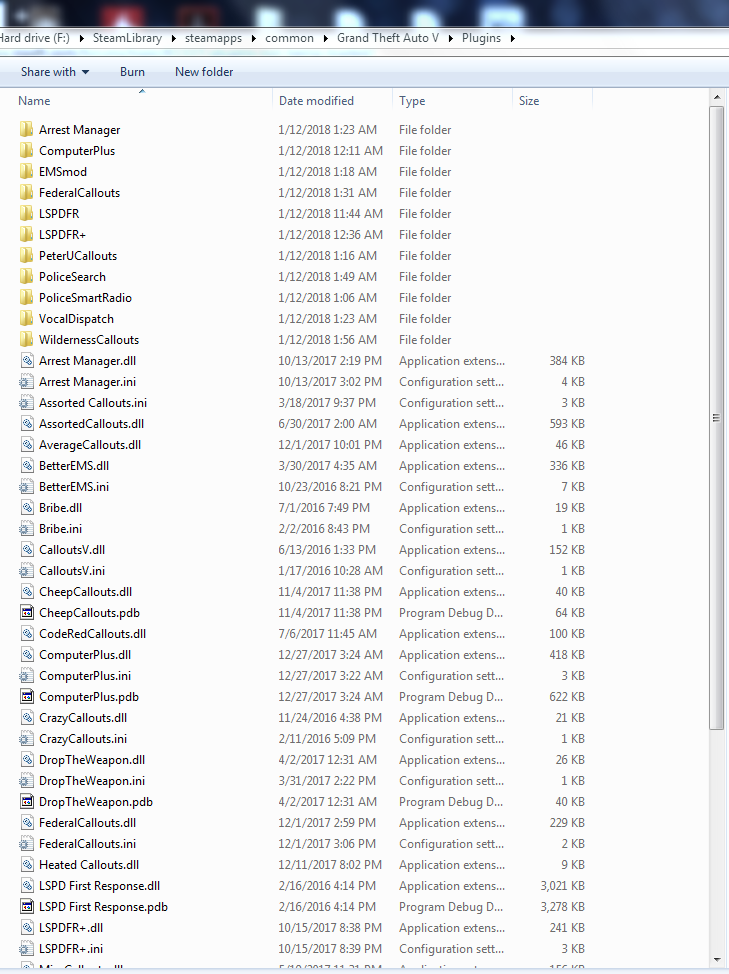Viewport: 729px width, 974px height.
Task: Select the DropTheWeapon.dll file name
Action: pos(92,760)
